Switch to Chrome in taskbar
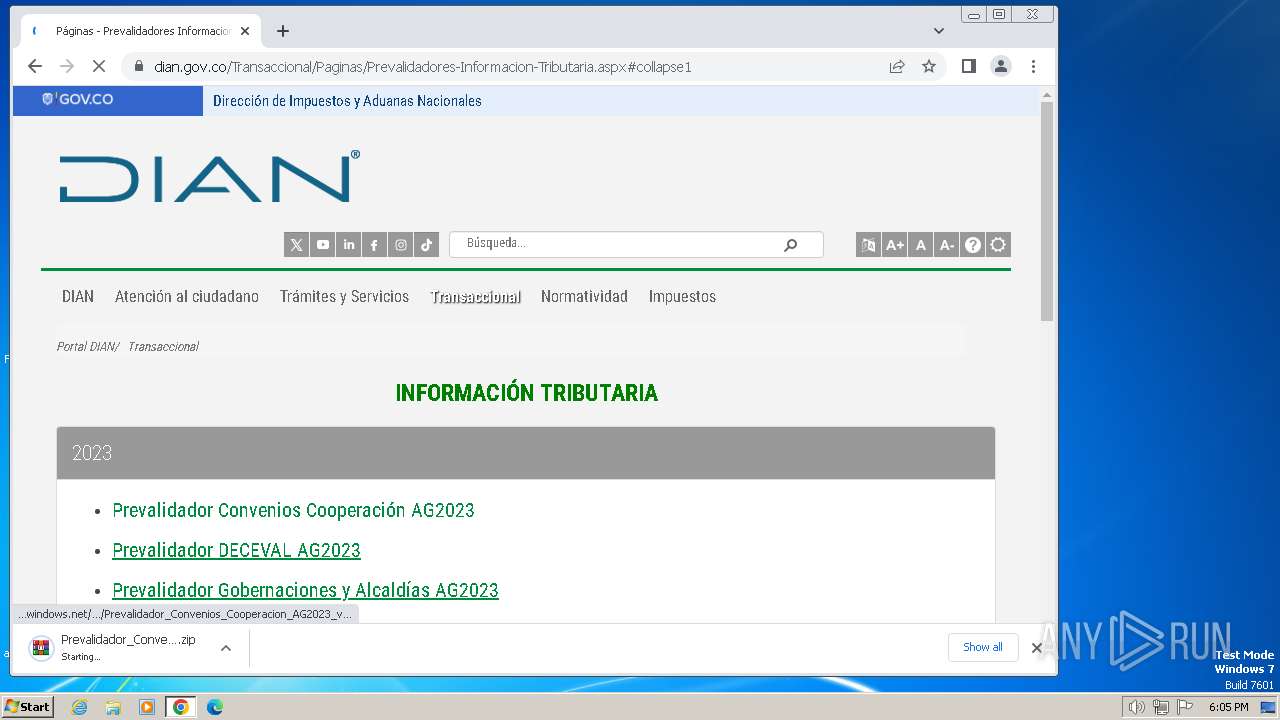The image size is (1280, 720). coord(181,707)
